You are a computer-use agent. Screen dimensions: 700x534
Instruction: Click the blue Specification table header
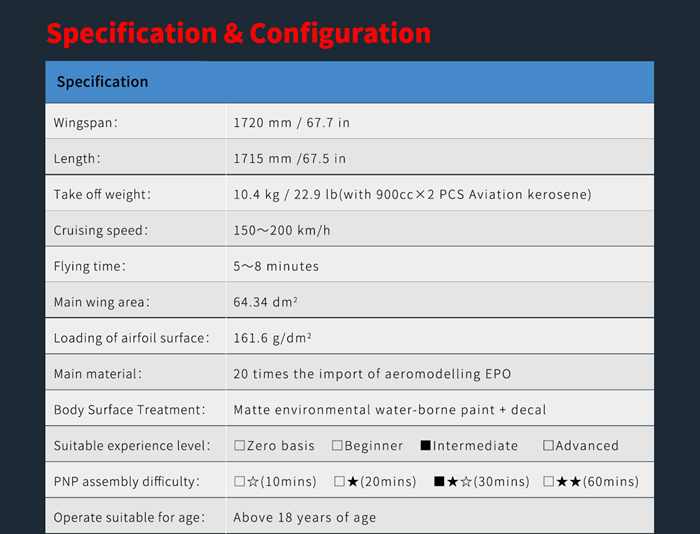pos(349,82)
